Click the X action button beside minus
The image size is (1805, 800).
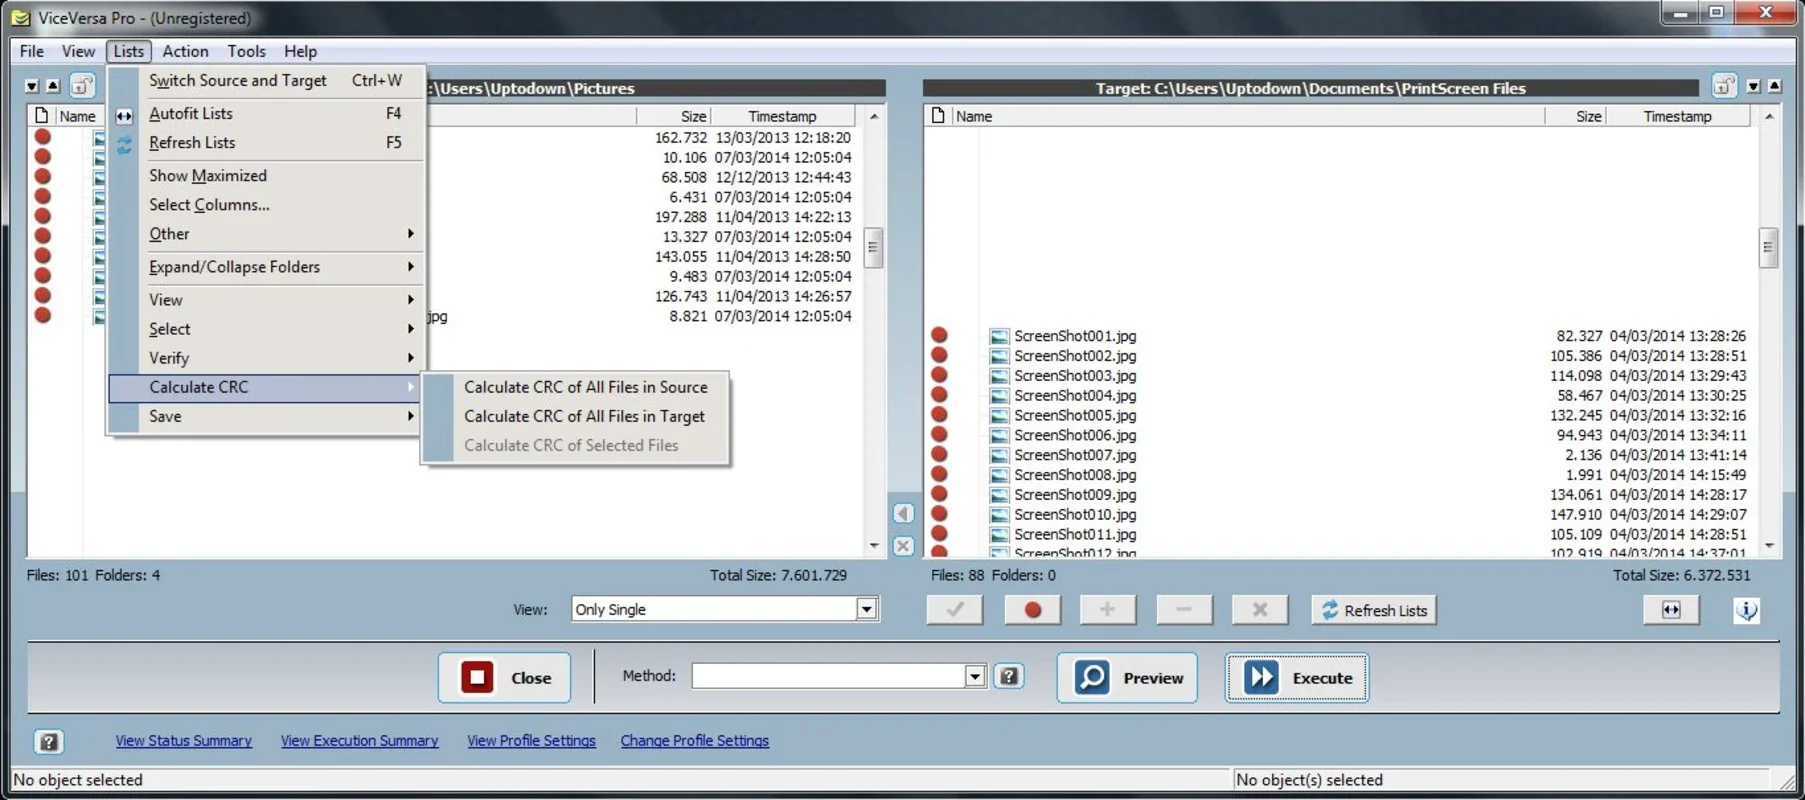click(x=1260, y=610)
